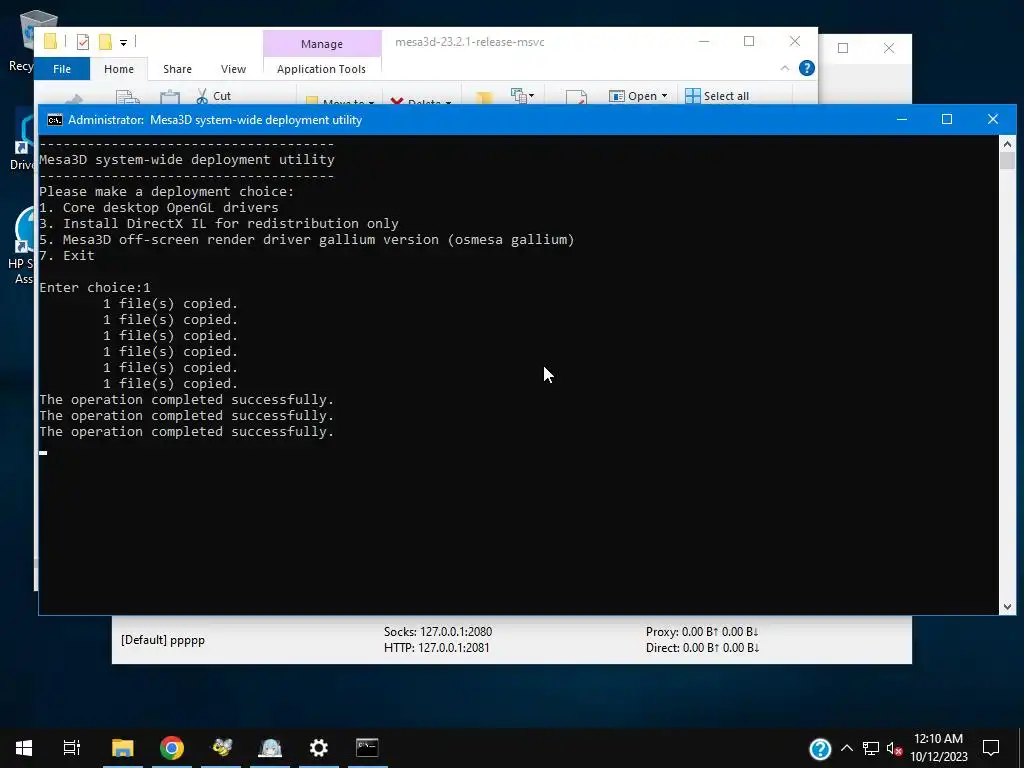Open the Action Center notifications icon
Viewport: 1024px width, 768px height.
991,748
